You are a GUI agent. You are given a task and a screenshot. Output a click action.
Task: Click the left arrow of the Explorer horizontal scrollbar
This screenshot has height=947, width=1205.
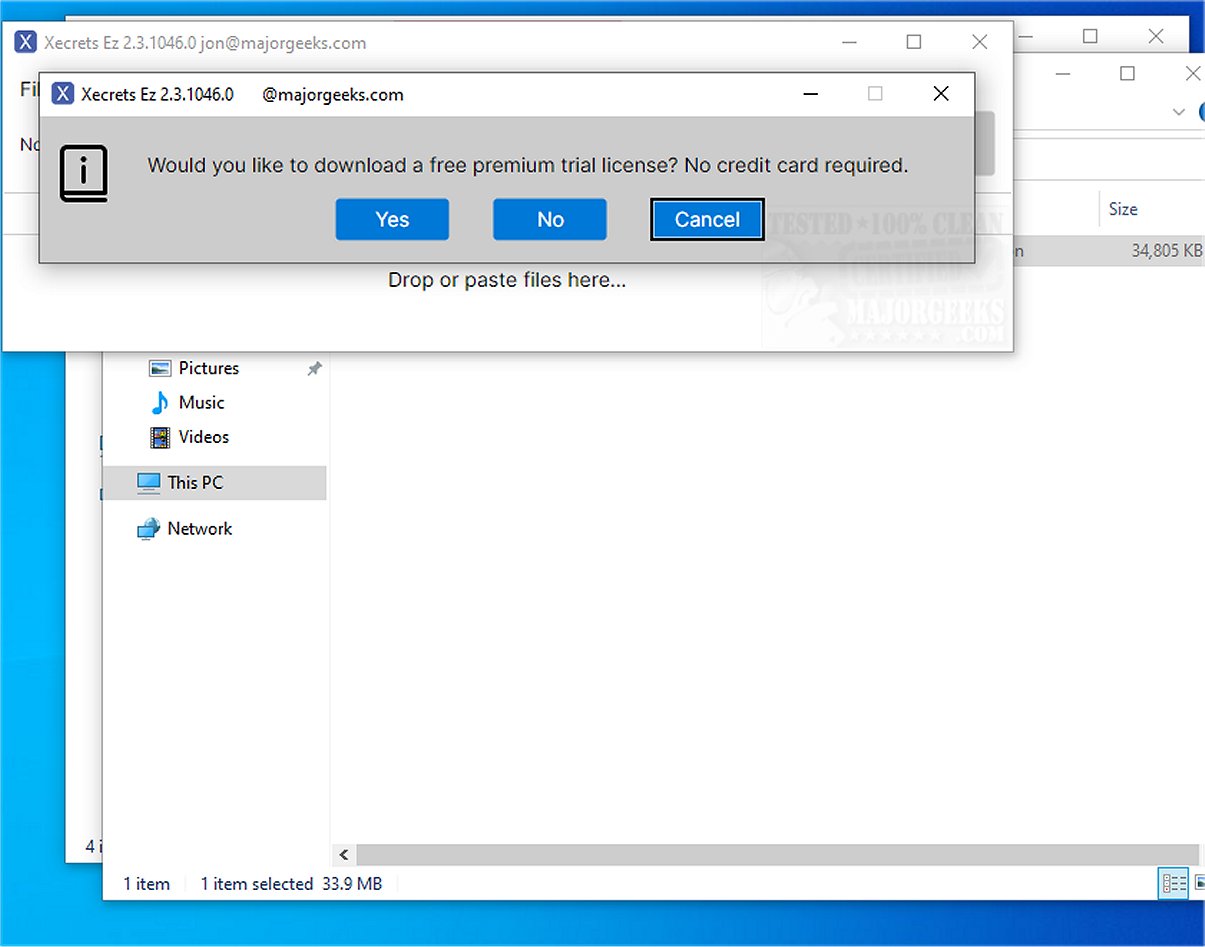[x=344, y=855]
